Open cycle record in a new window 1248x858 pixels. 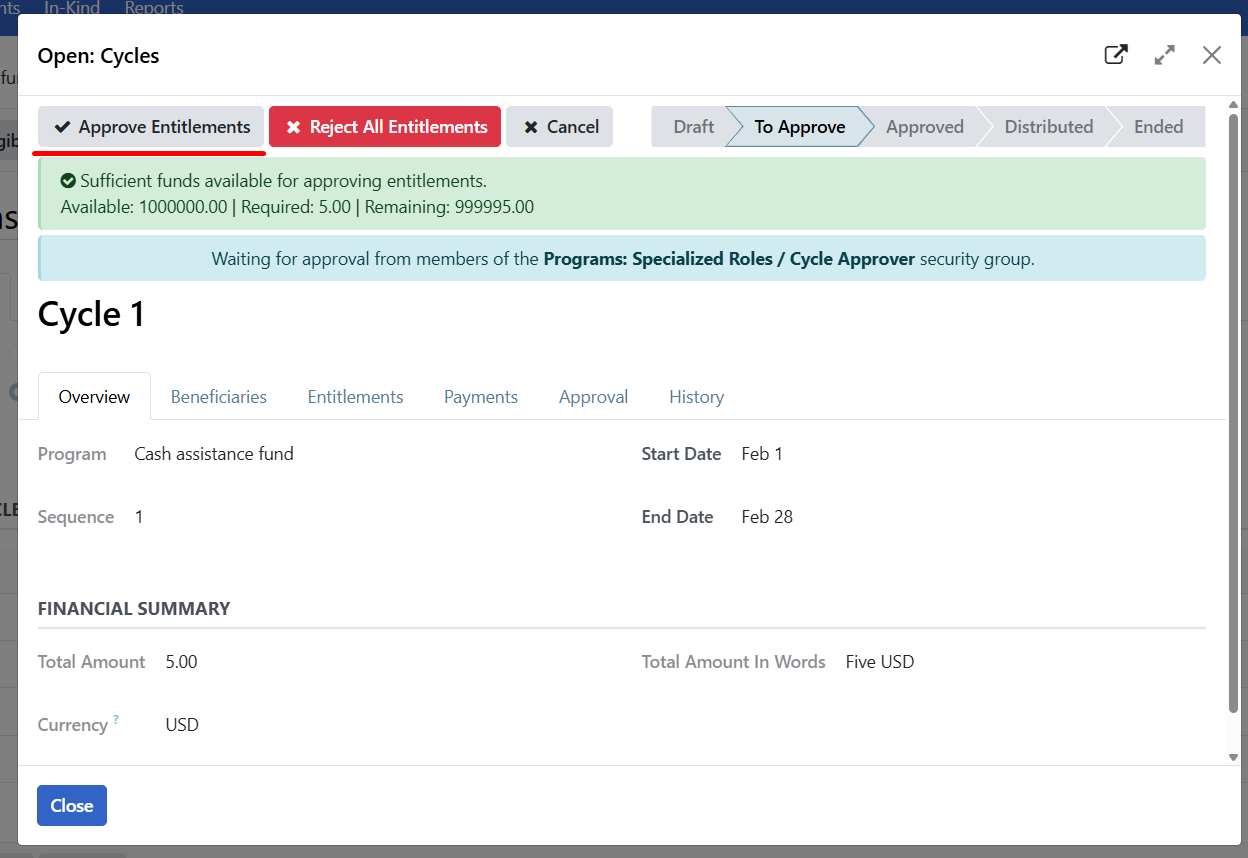(x=1115, y=55)
